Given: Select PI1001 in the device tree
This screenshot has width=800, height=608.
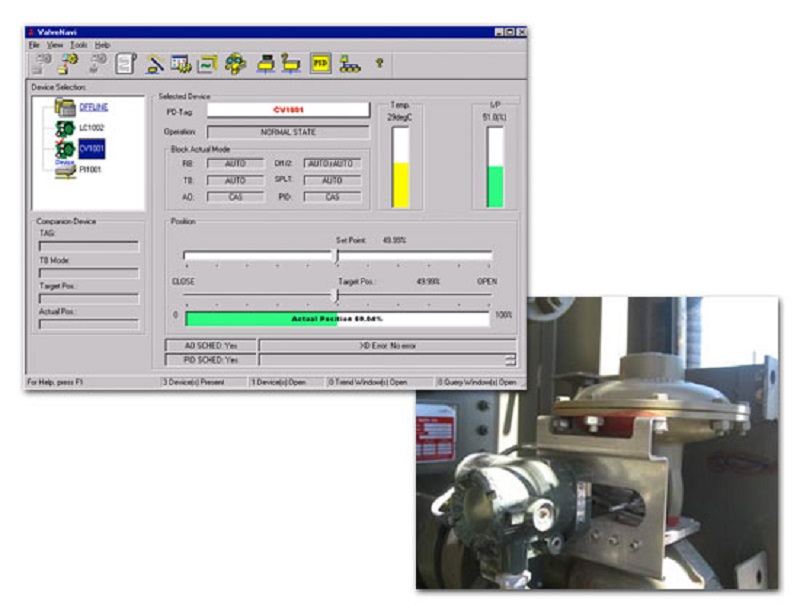Looking at the screenshot, I should click(90, 169).
